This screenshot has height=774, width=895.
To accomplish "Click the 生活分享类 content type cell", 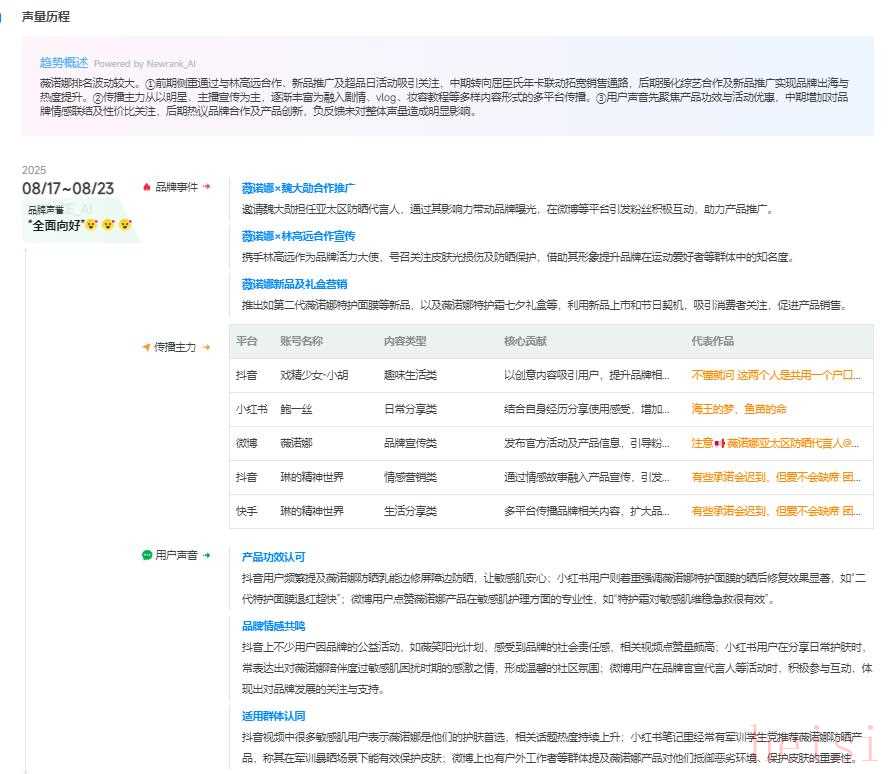I will 410,511.
